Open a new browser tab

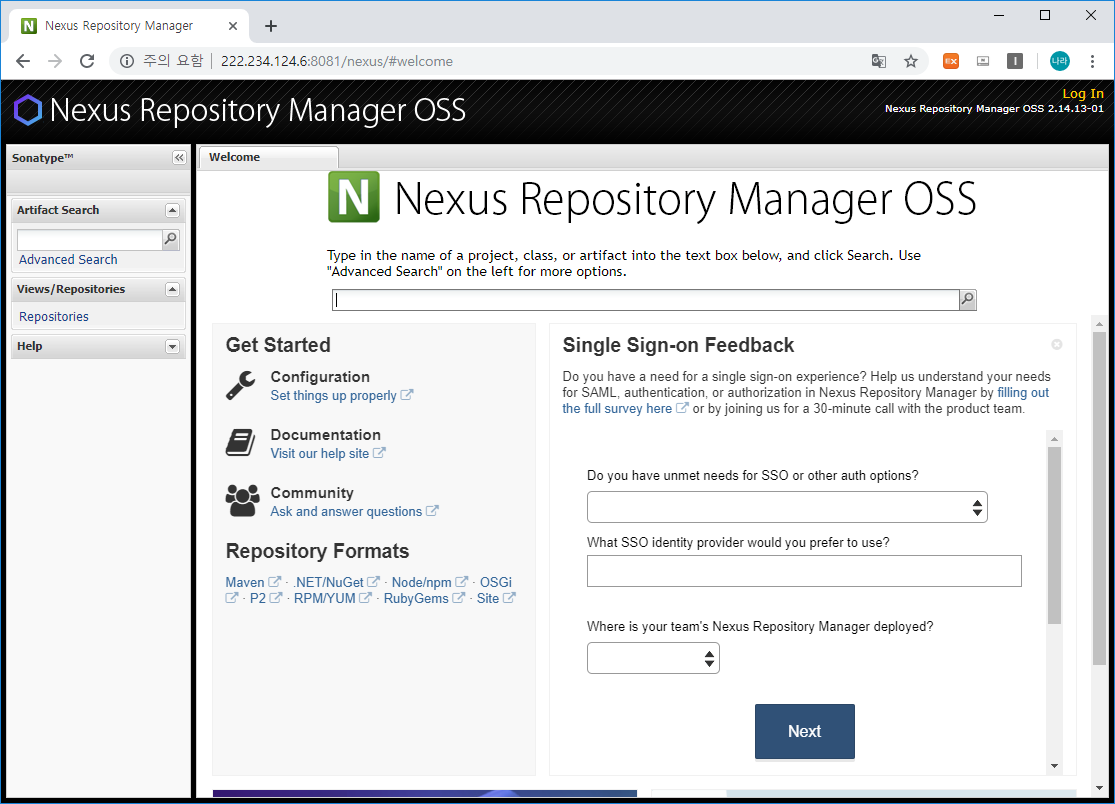(x=271, y=26)
